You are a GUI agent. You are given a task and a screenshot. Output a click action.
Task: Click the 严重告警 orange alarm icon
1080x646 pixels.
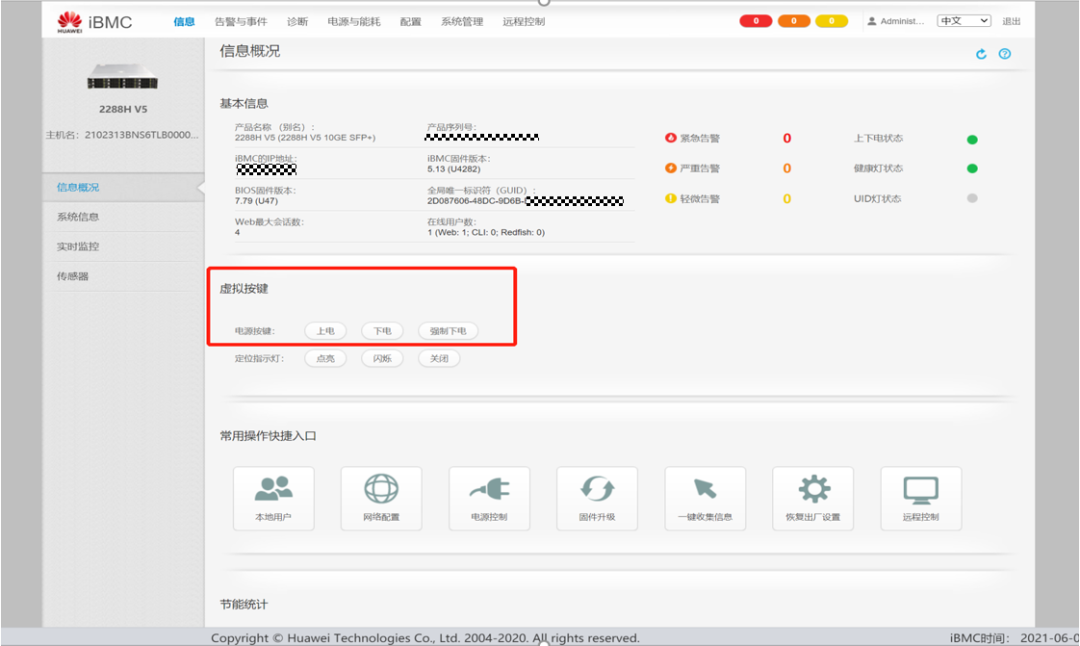(670, 168)
